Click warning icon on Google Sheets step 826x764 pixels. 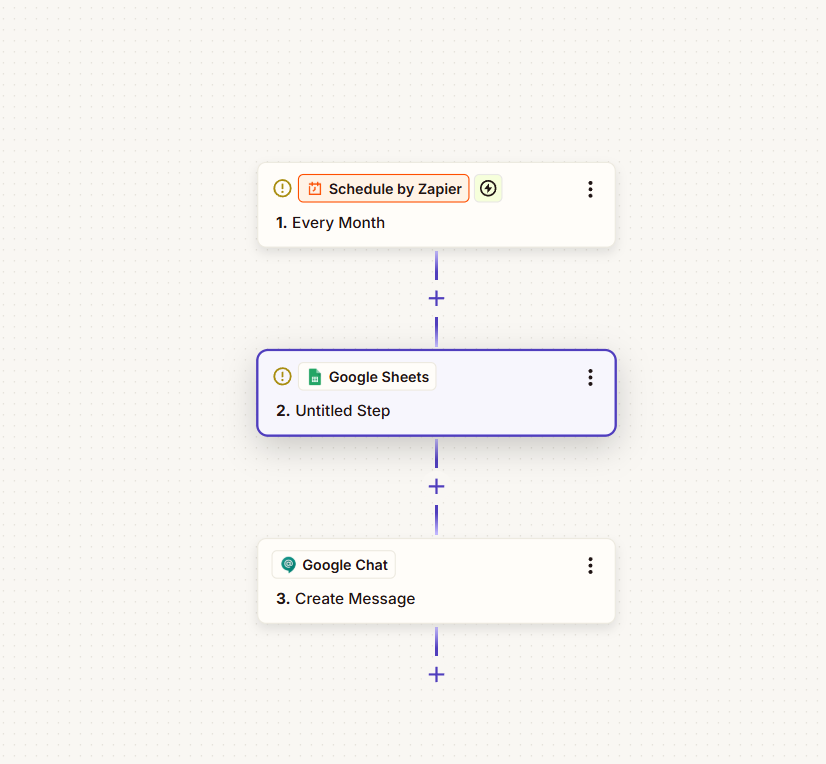(282, 376)
